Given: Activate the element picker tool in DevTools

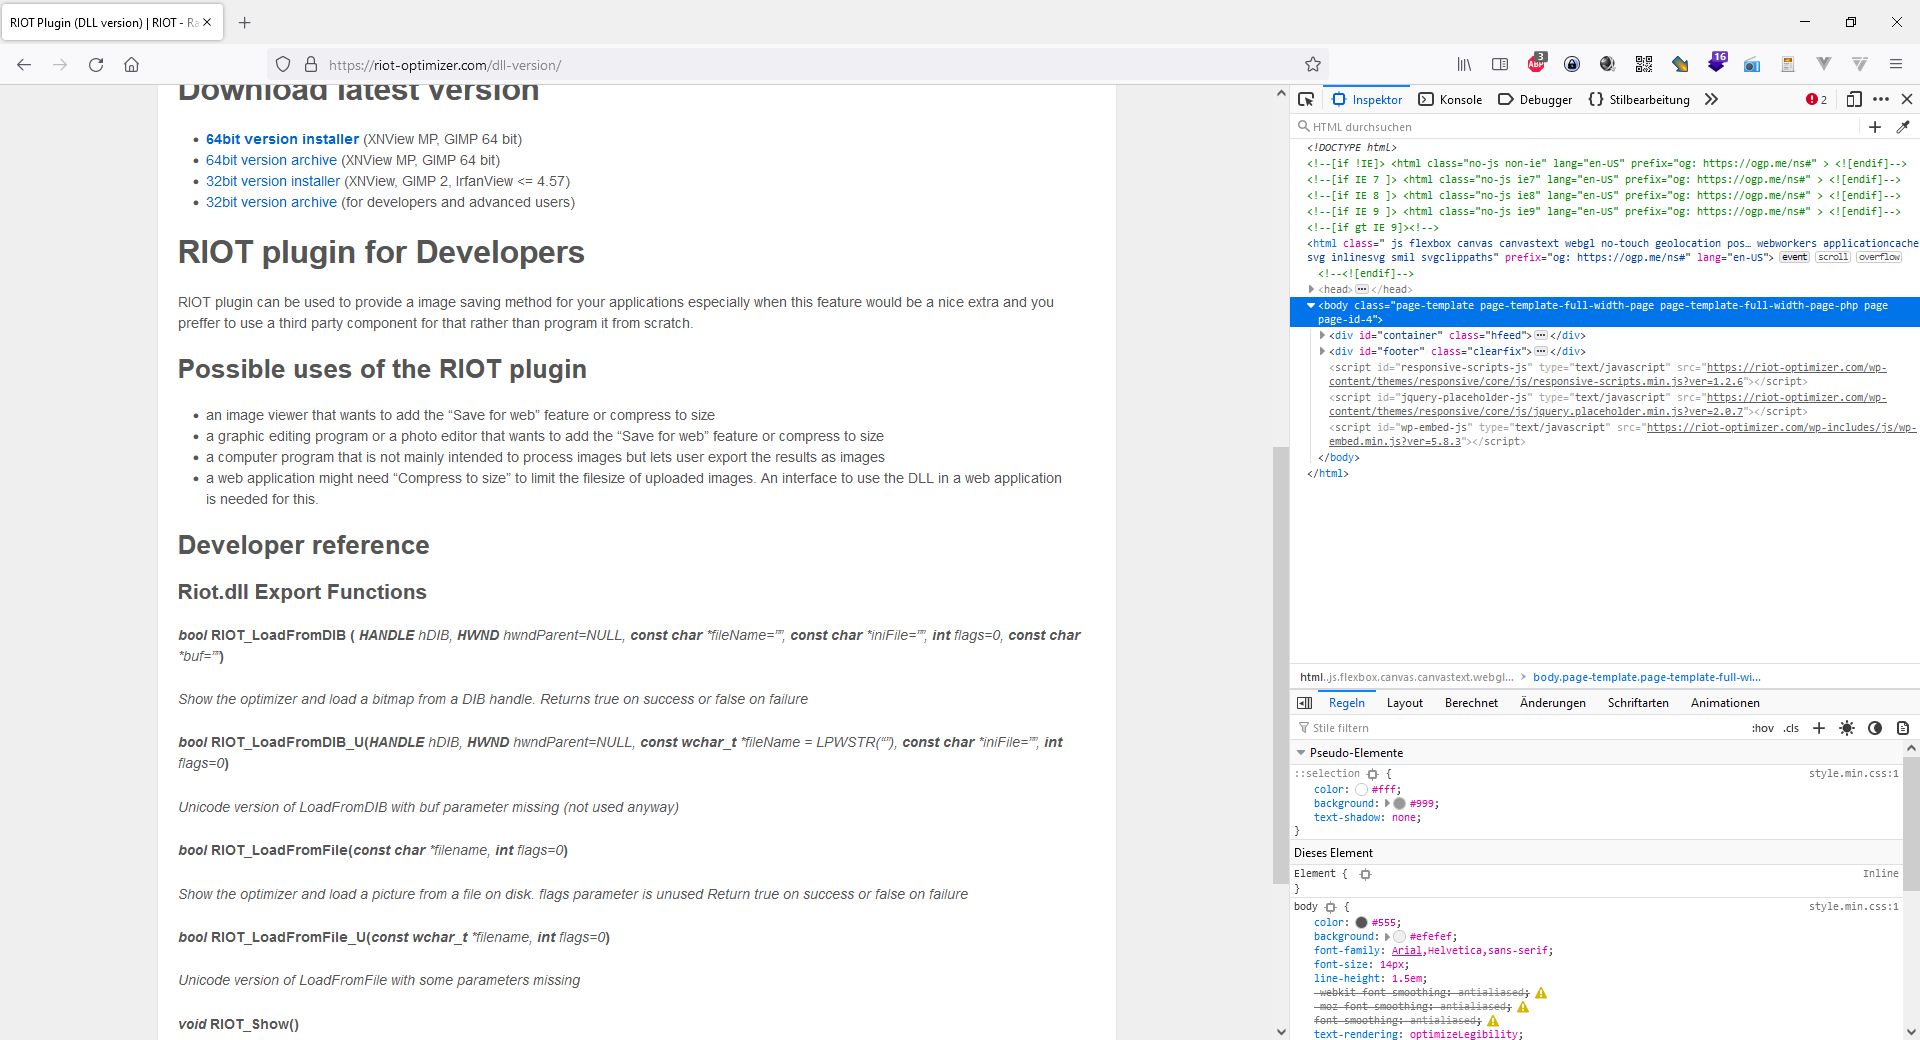Looking at the screenshot, I should [1306, 99].
